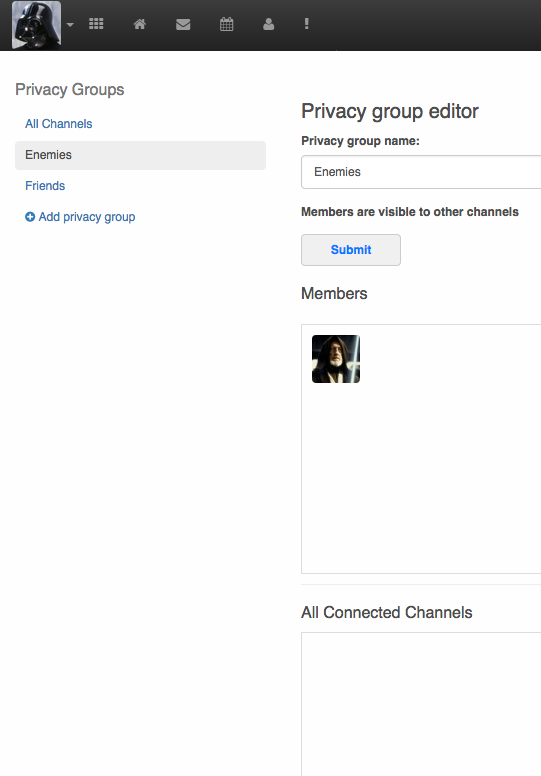Screen dimensions: 541x776
Task: Expand the caret dropdown next to the avatar
Action: 70,24
